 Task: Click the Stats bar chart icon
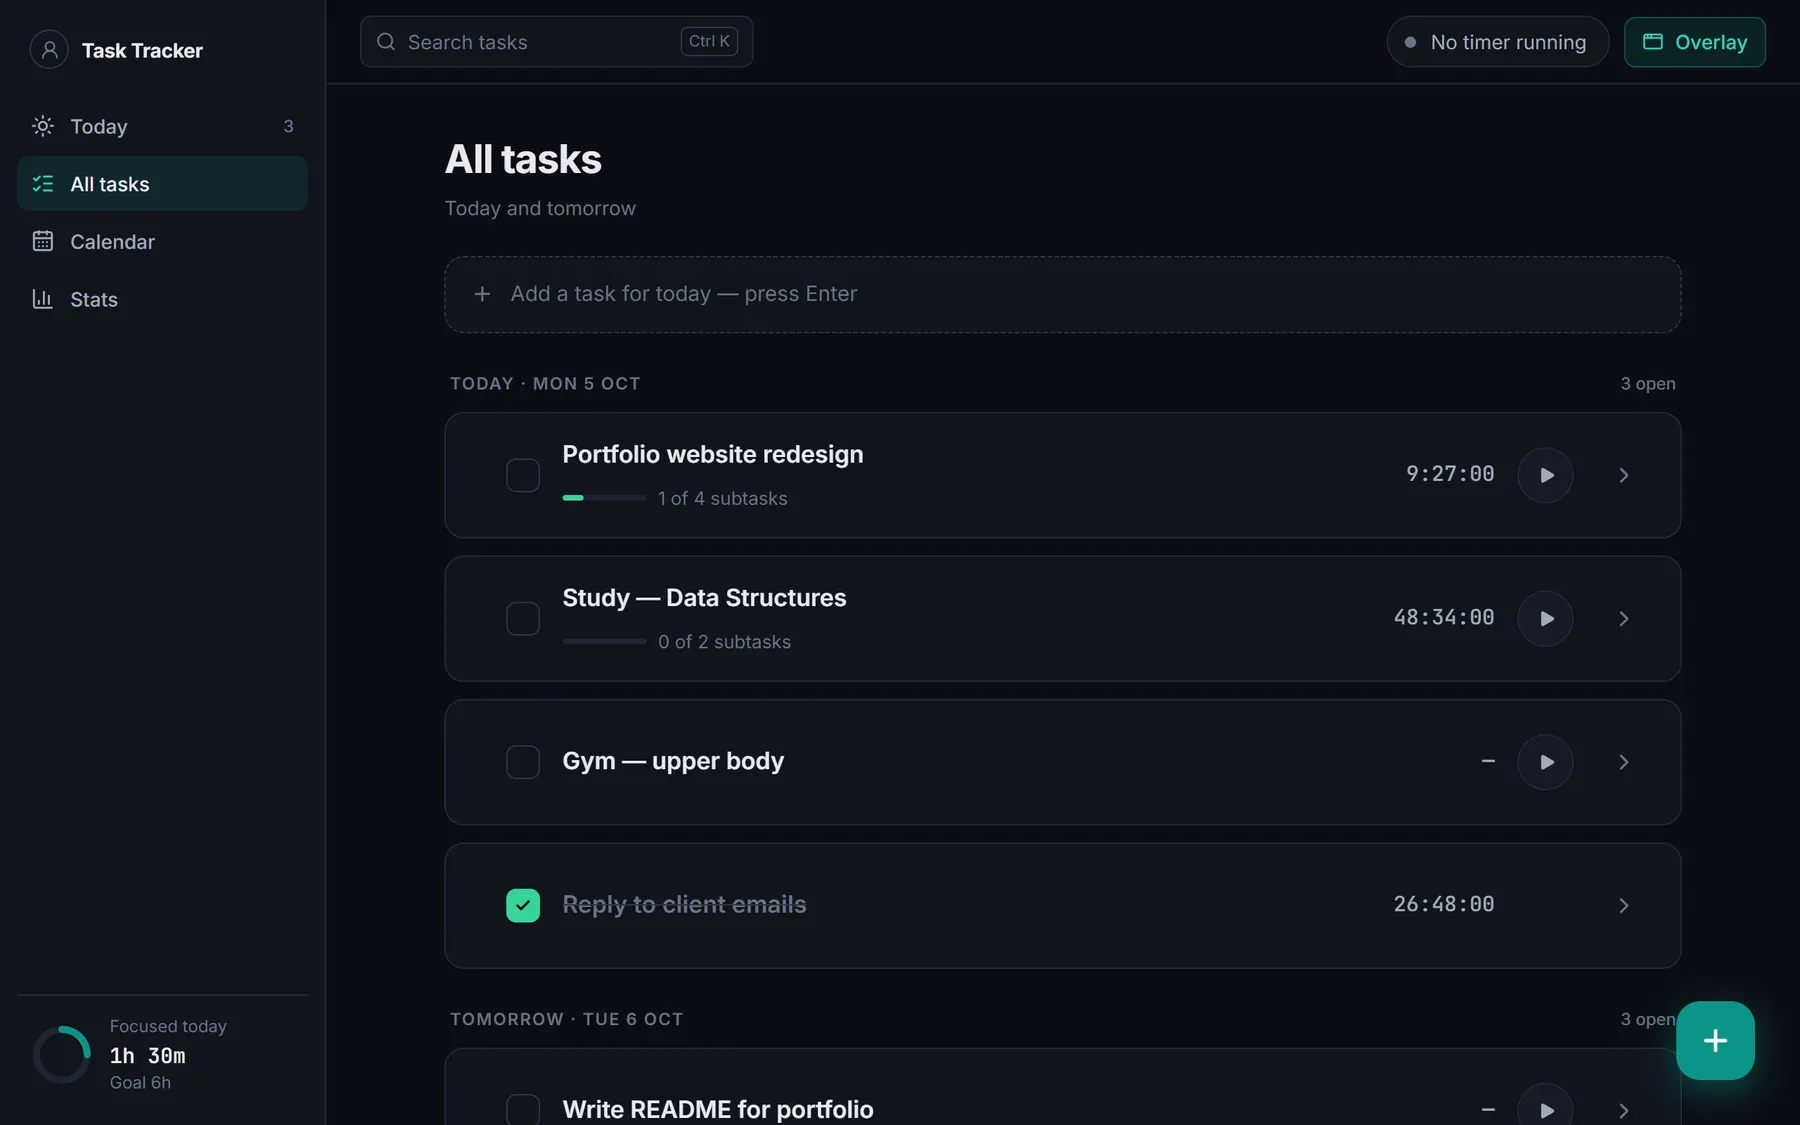[42, 299]
